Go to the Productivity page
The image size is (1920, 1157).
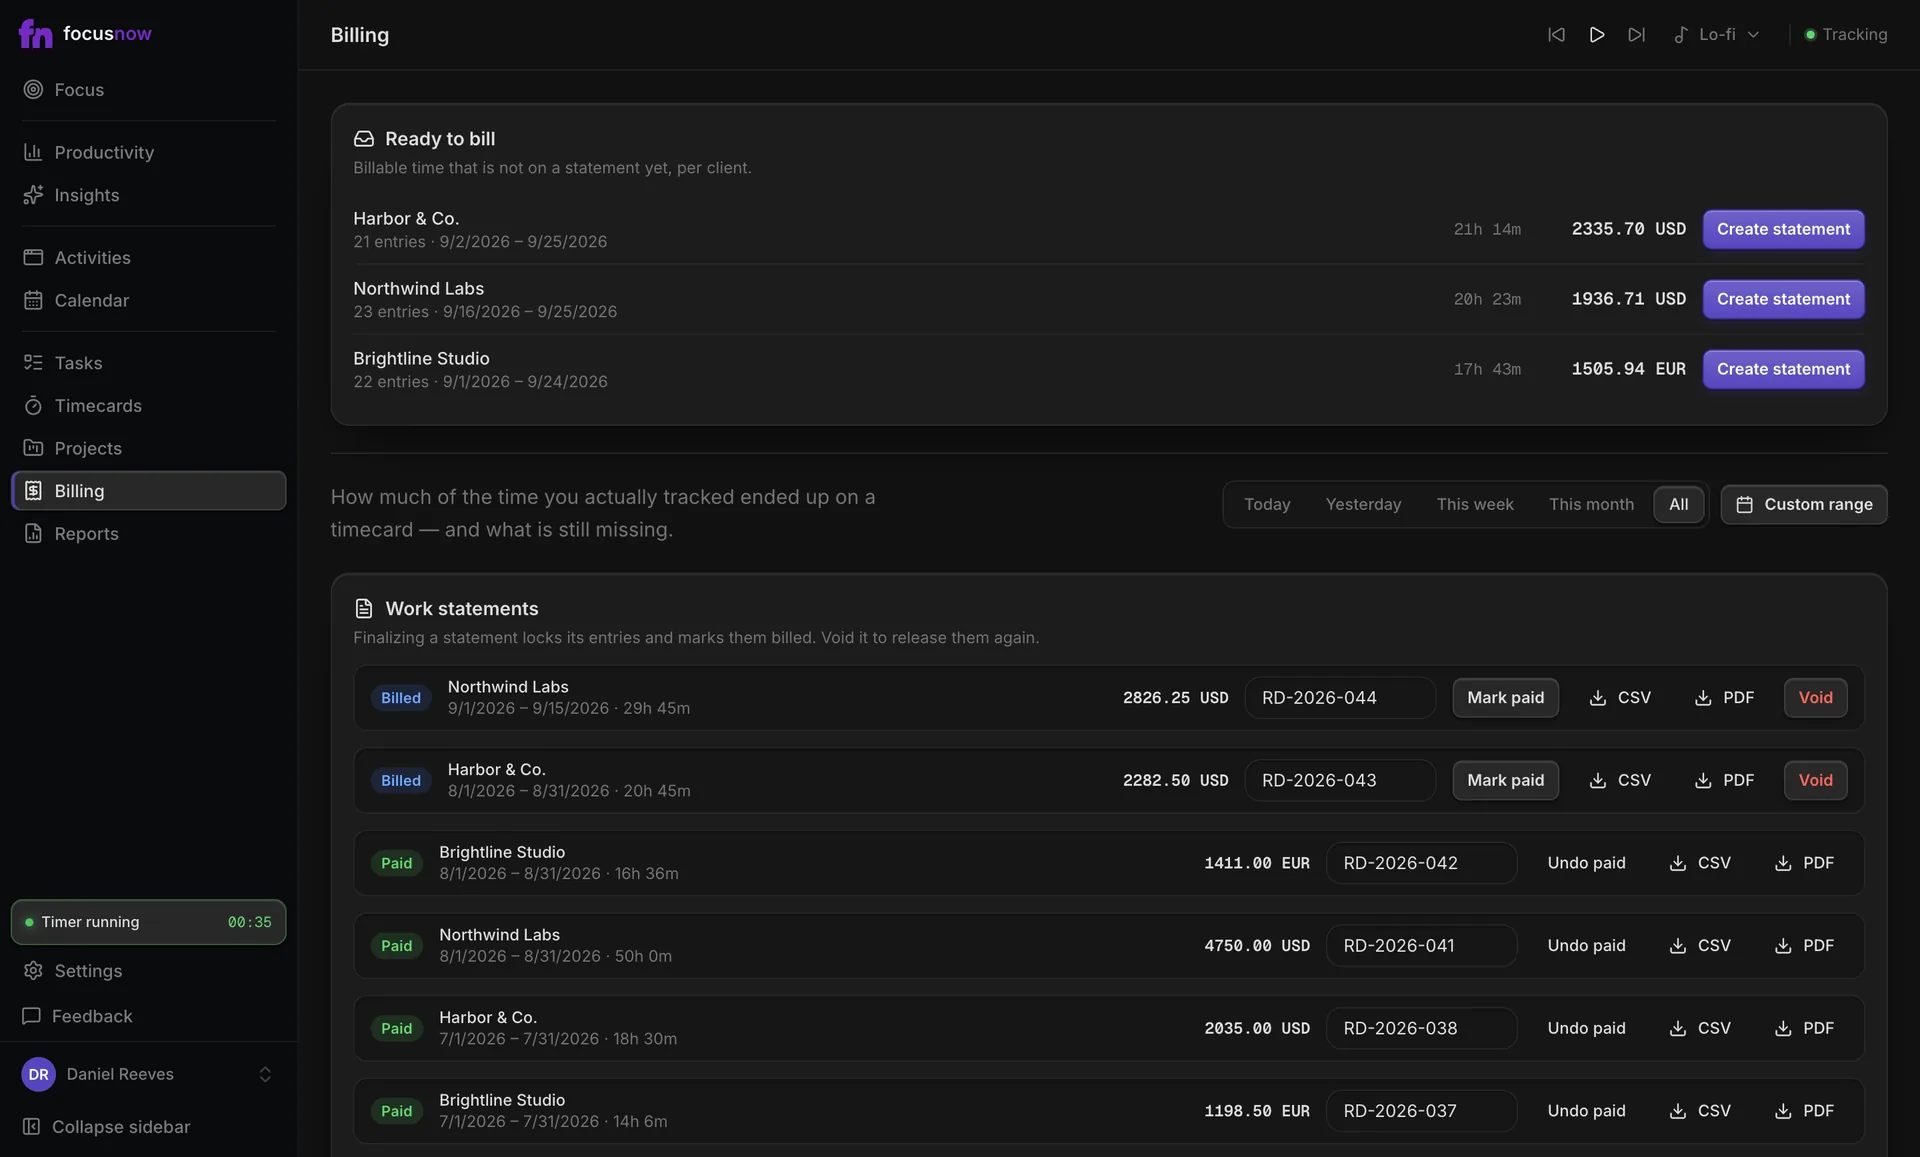point(148,152)
